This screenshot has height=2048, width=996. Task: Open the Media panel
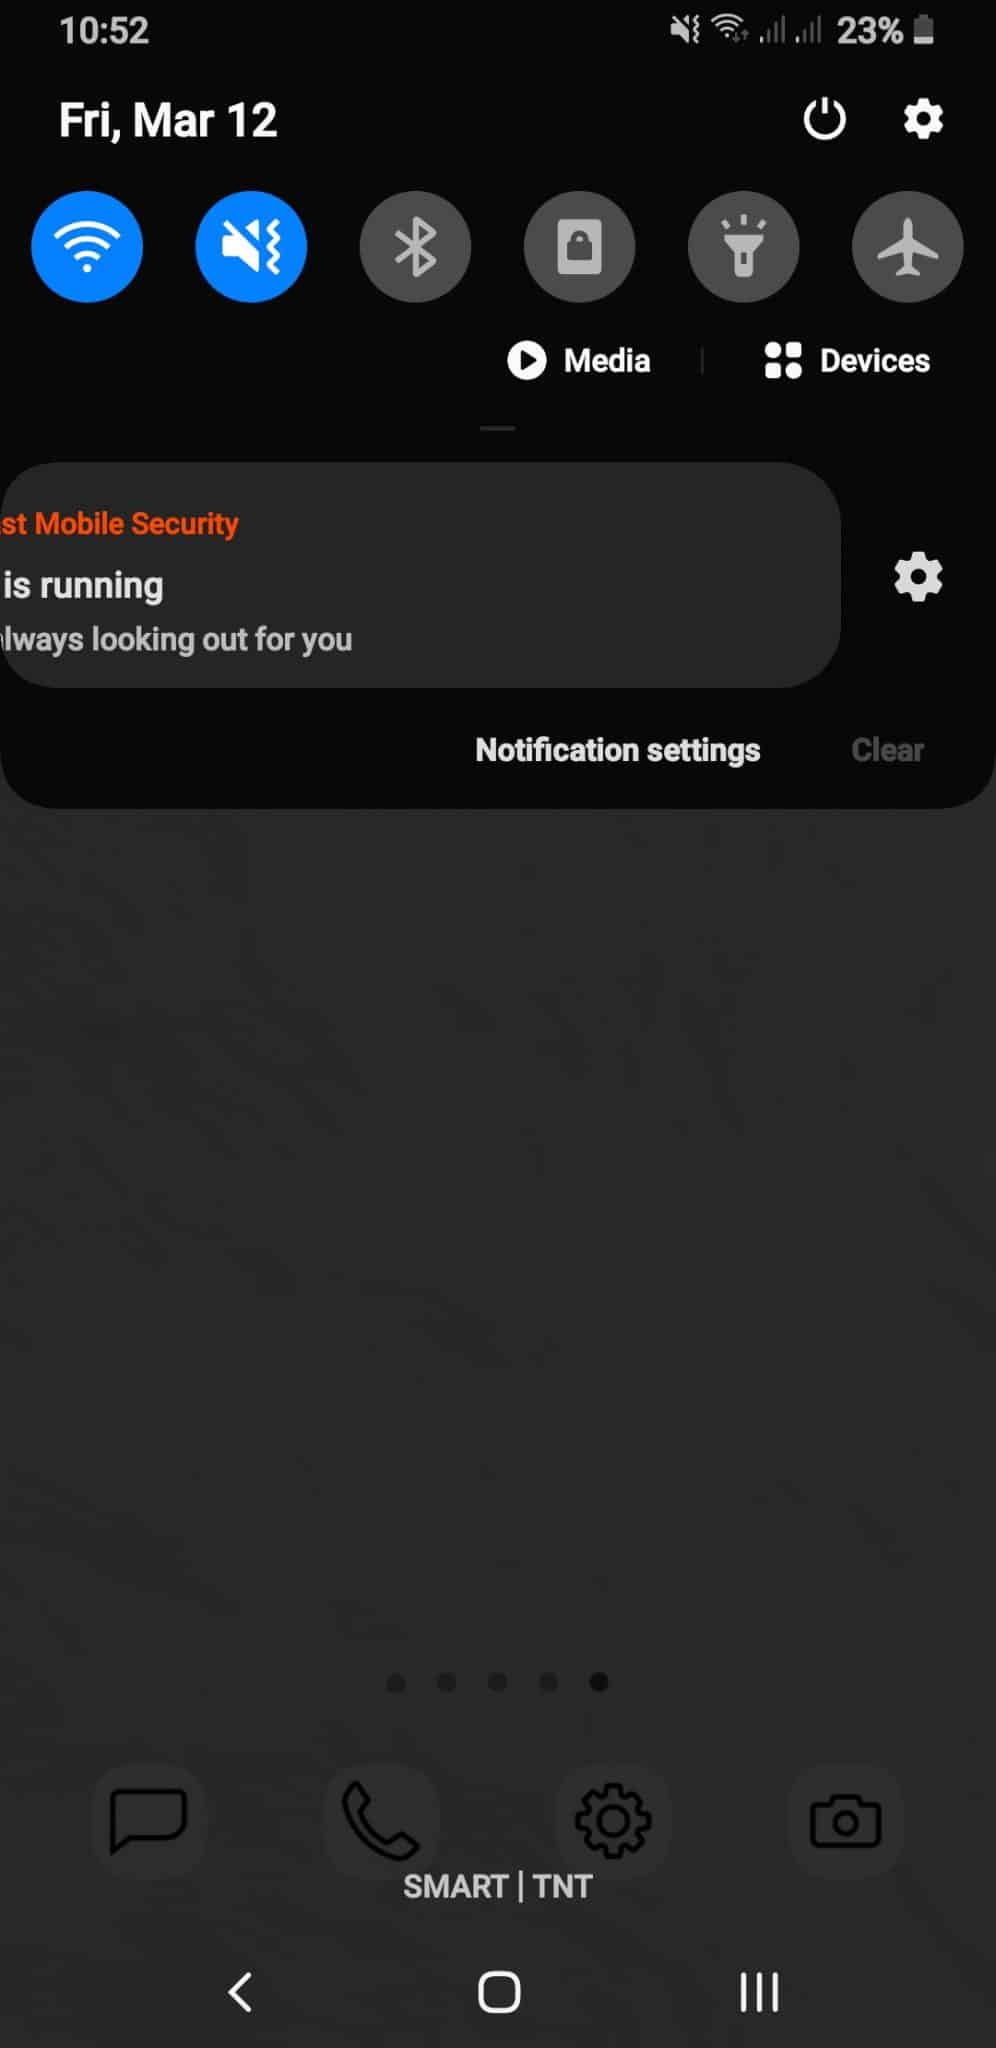[x=579, y=360]
